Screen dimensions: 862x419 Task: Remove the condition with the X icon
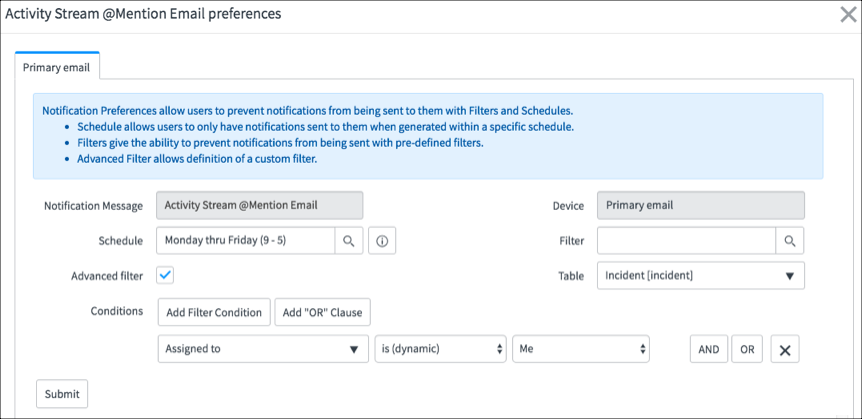point(785,349)
